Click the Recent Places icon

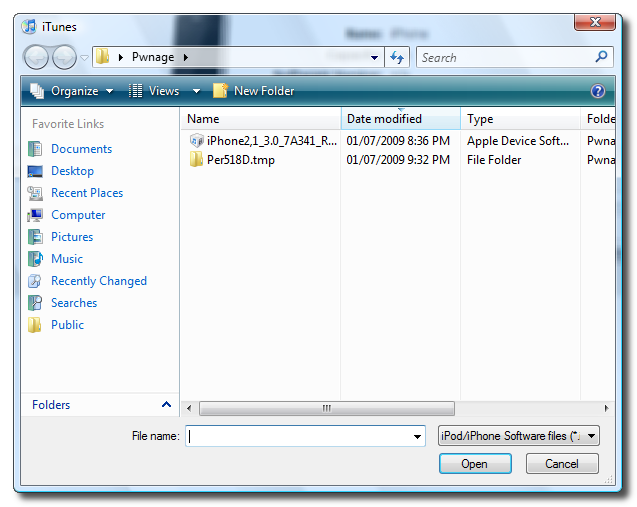(x=35, y=193)
